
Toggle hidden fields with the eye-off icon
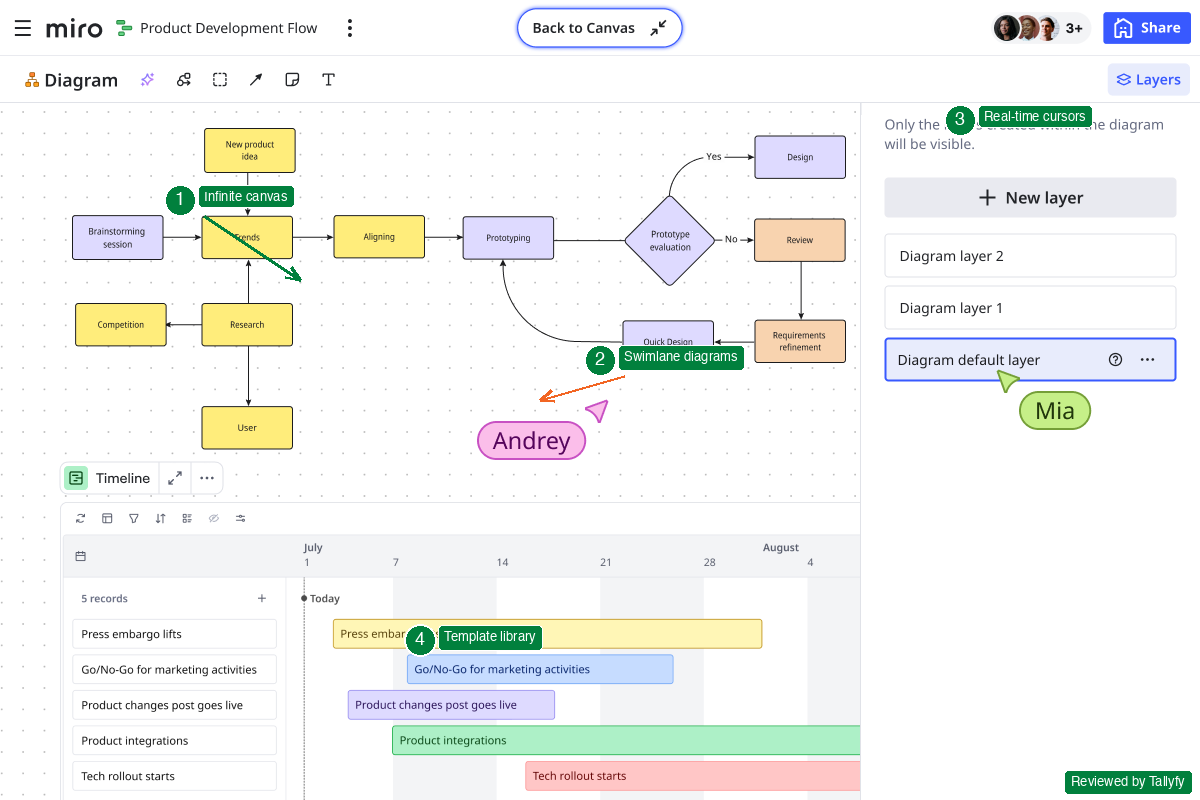click(x=213, y=518)
